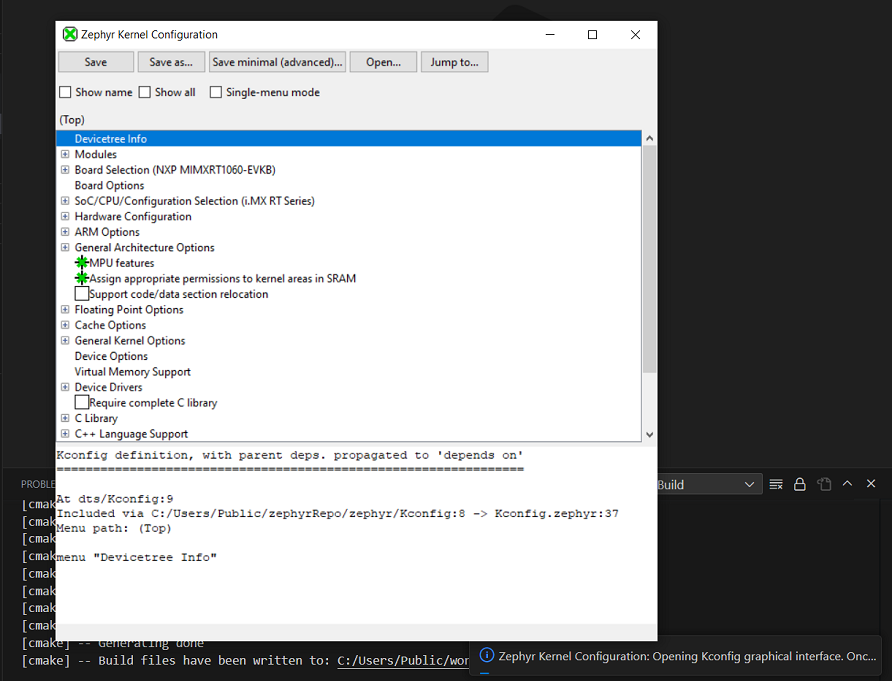Select the Devicetree Info menu entry

110,138
